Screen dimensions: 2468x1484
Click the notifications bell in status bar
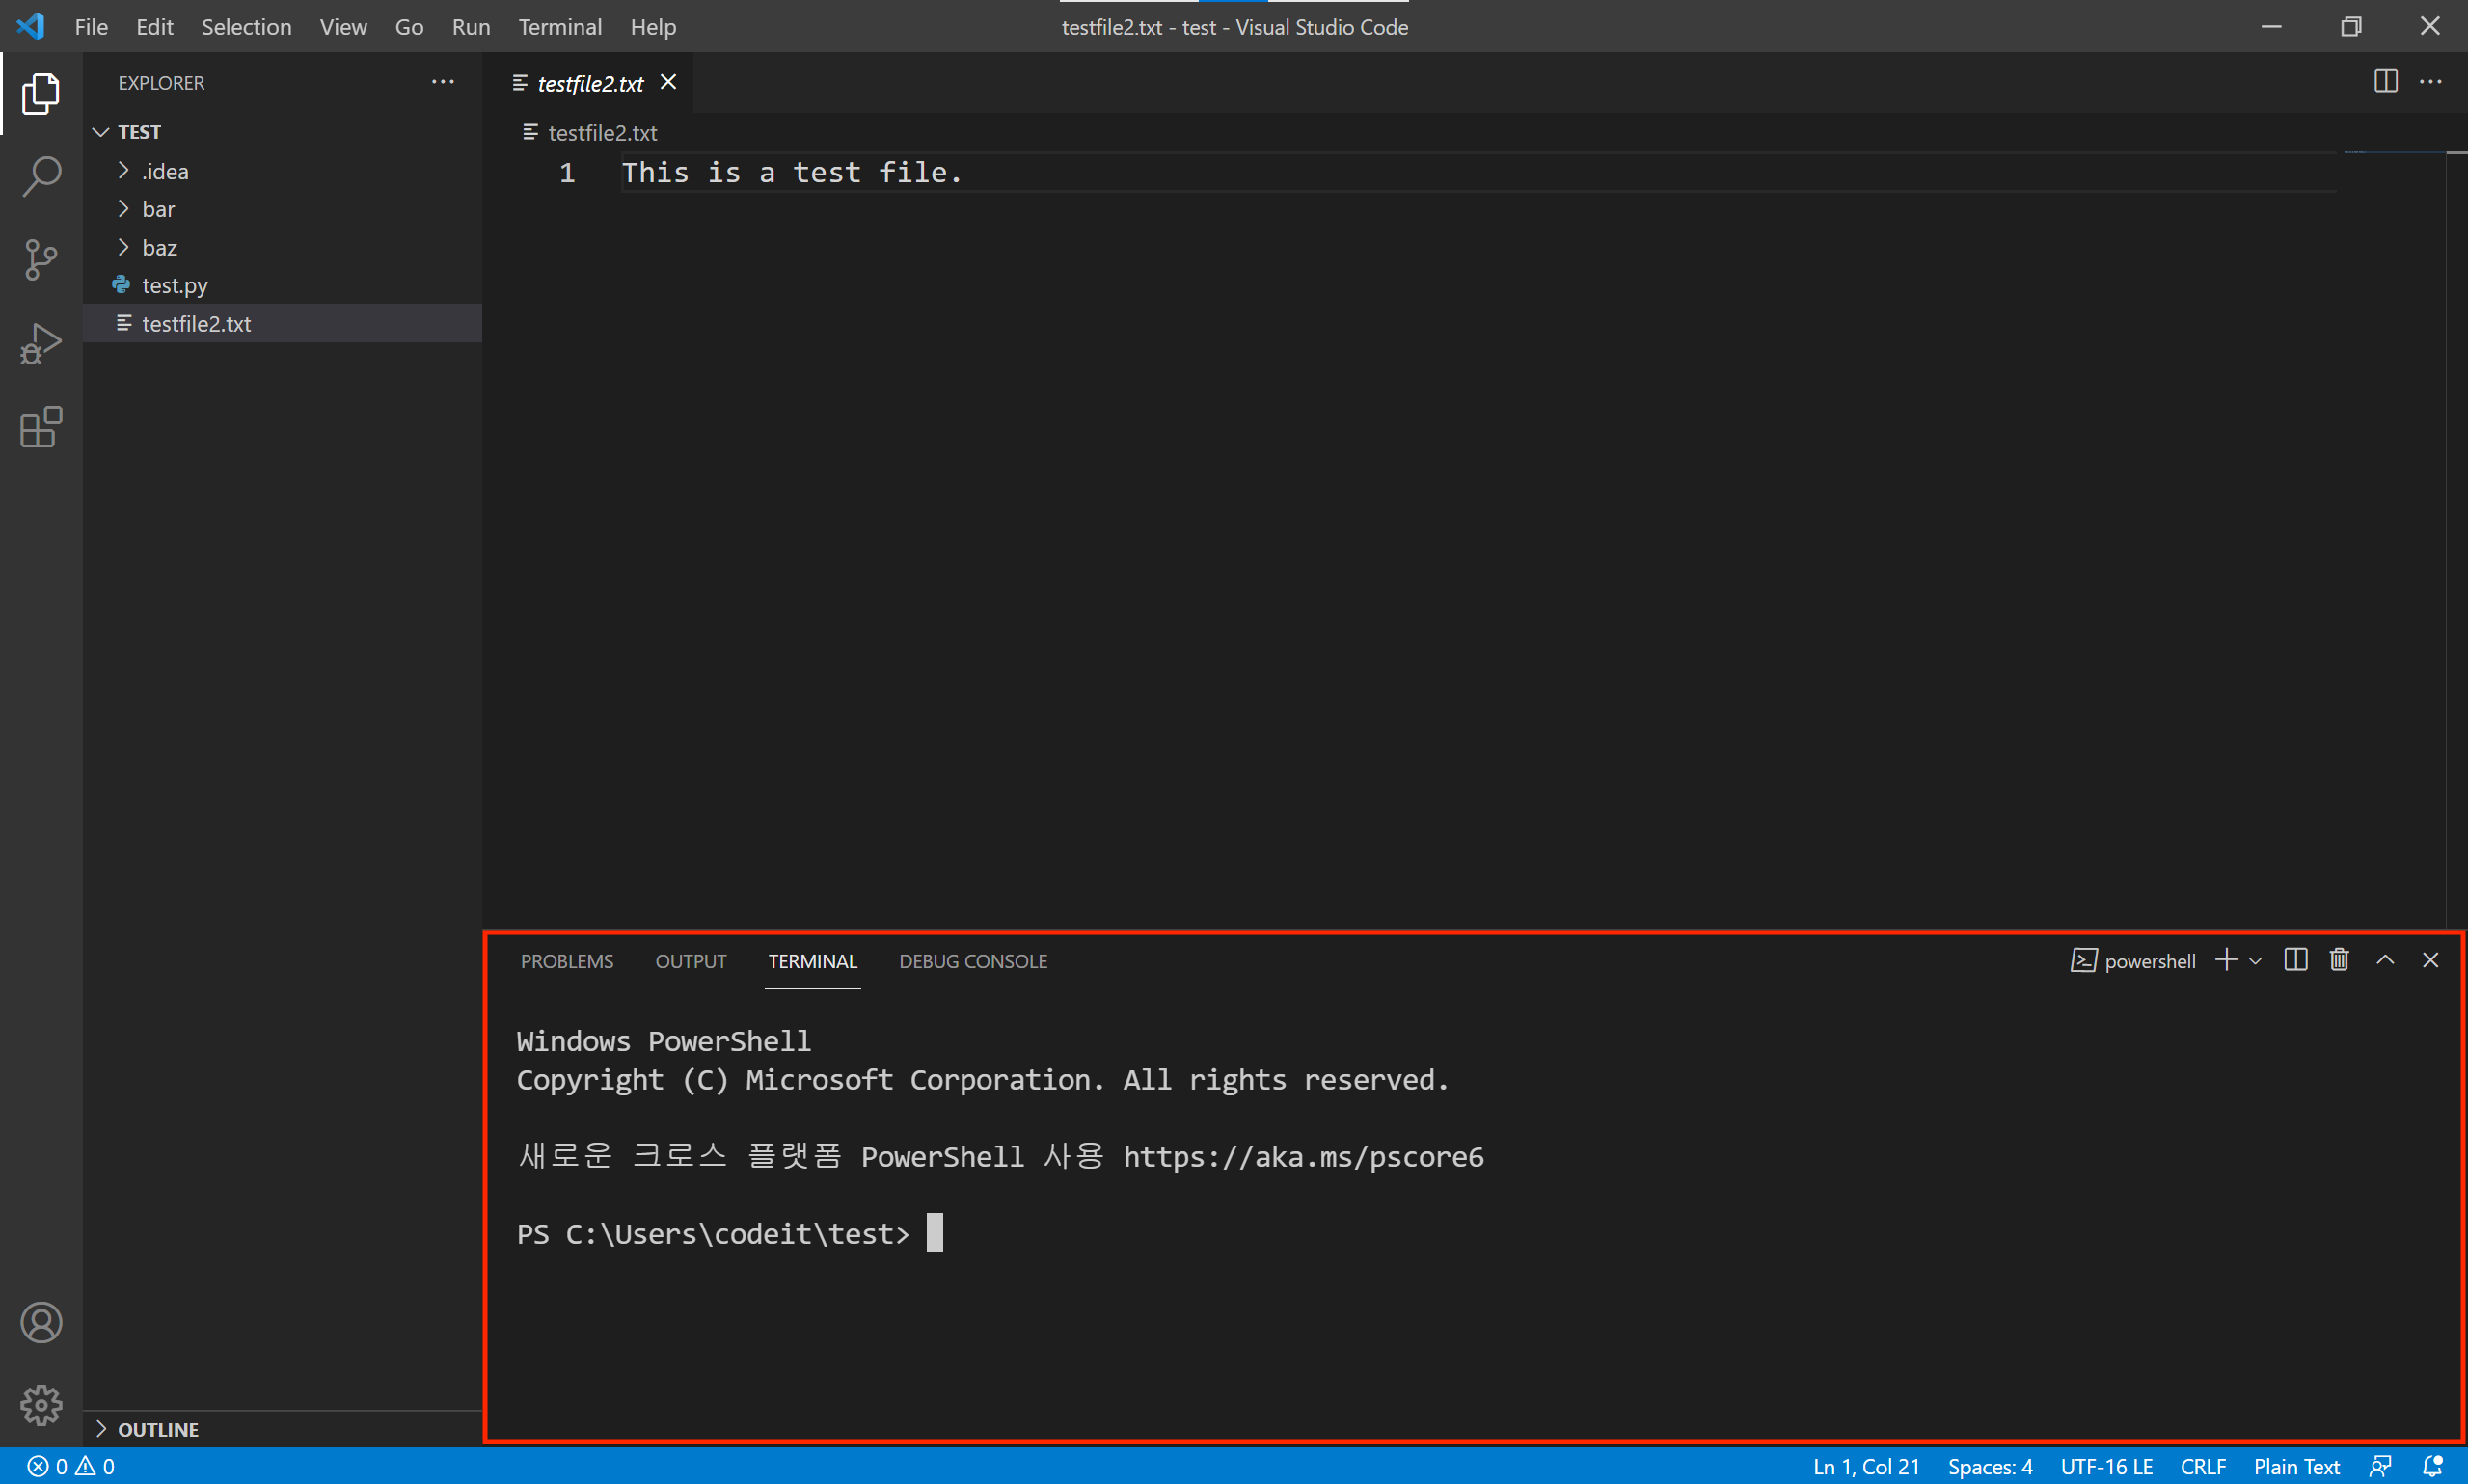tap(2432, 1466)
